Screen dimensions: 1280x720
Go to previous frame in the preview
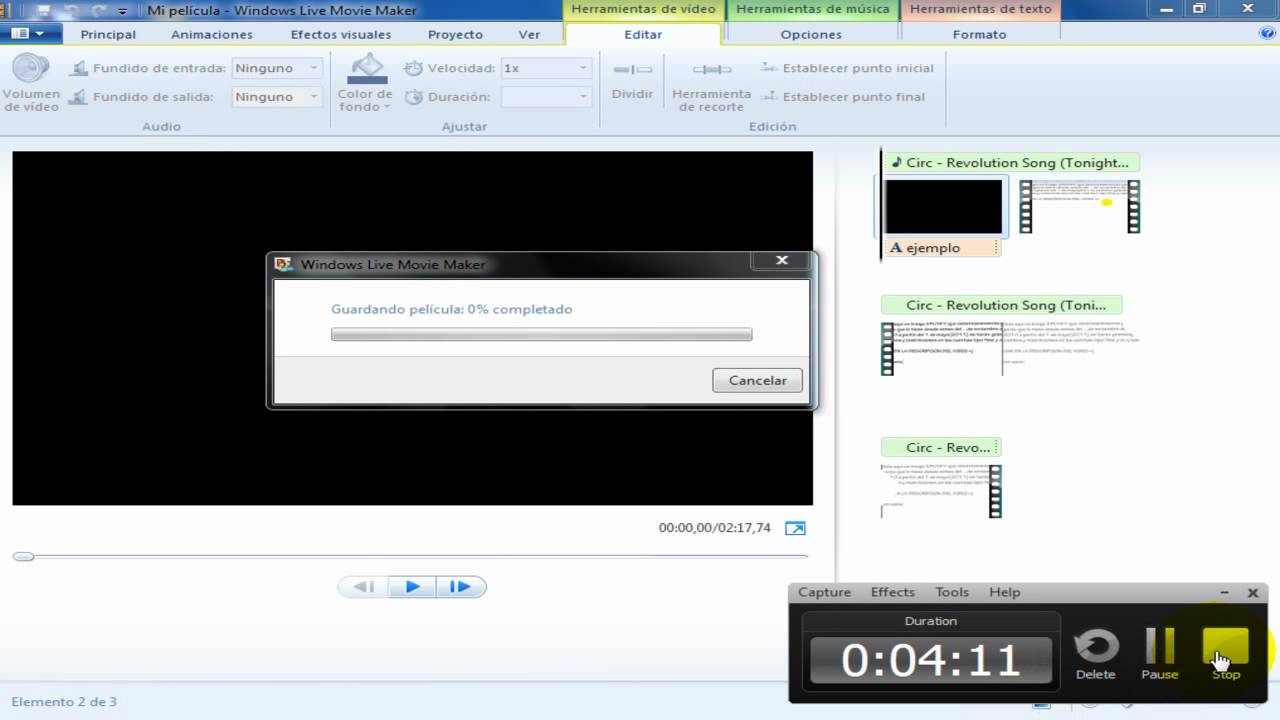click(x=363, y=587)
